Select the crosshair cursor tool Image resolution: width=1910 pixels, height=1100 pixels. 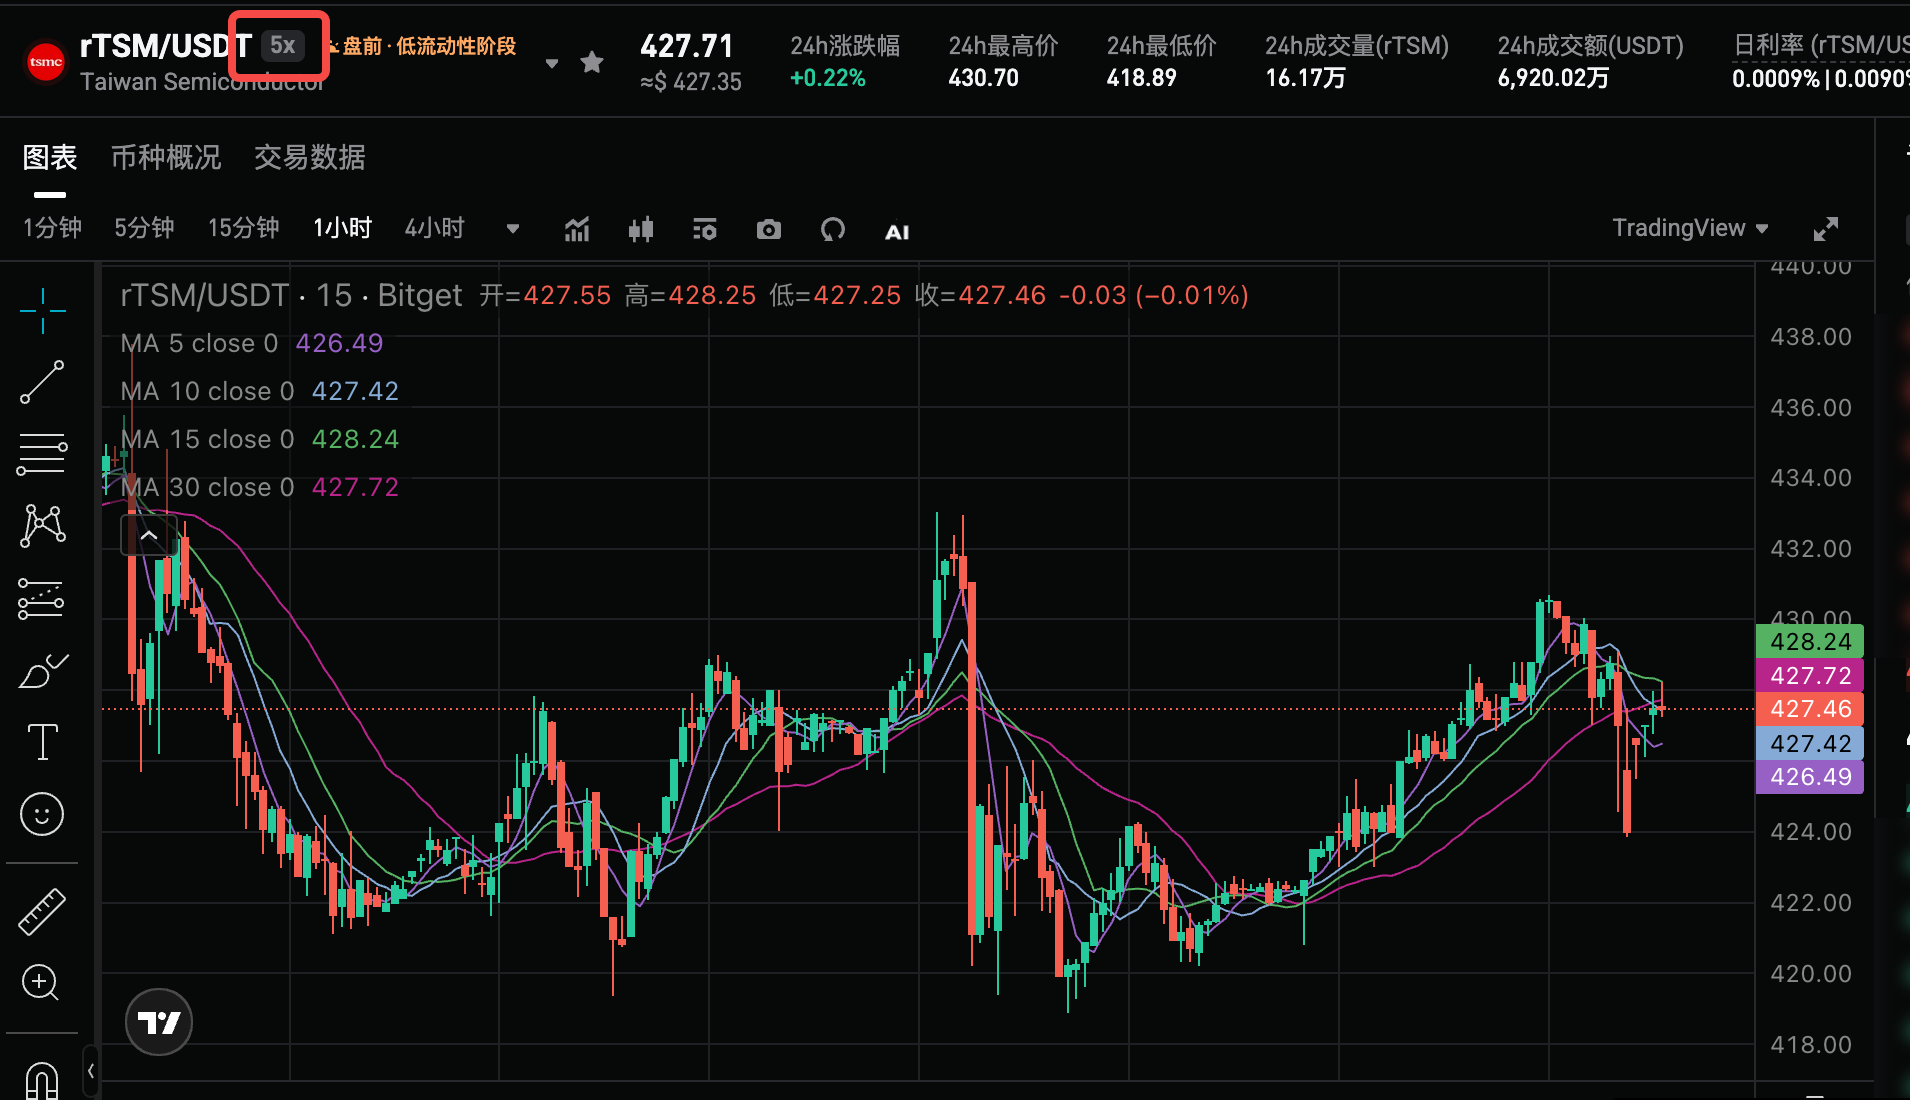[42, 311]
